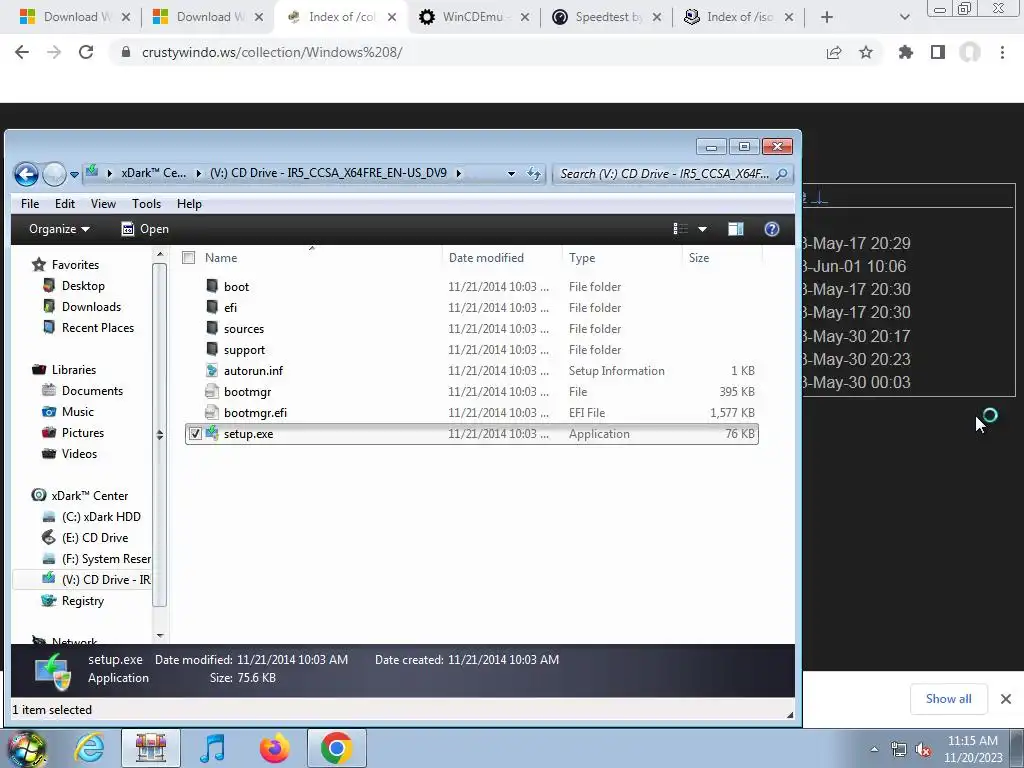Open Desktop in Favorites
Image resolution: width=1024 pixels, height=768 pixels.
click(83, 285)
